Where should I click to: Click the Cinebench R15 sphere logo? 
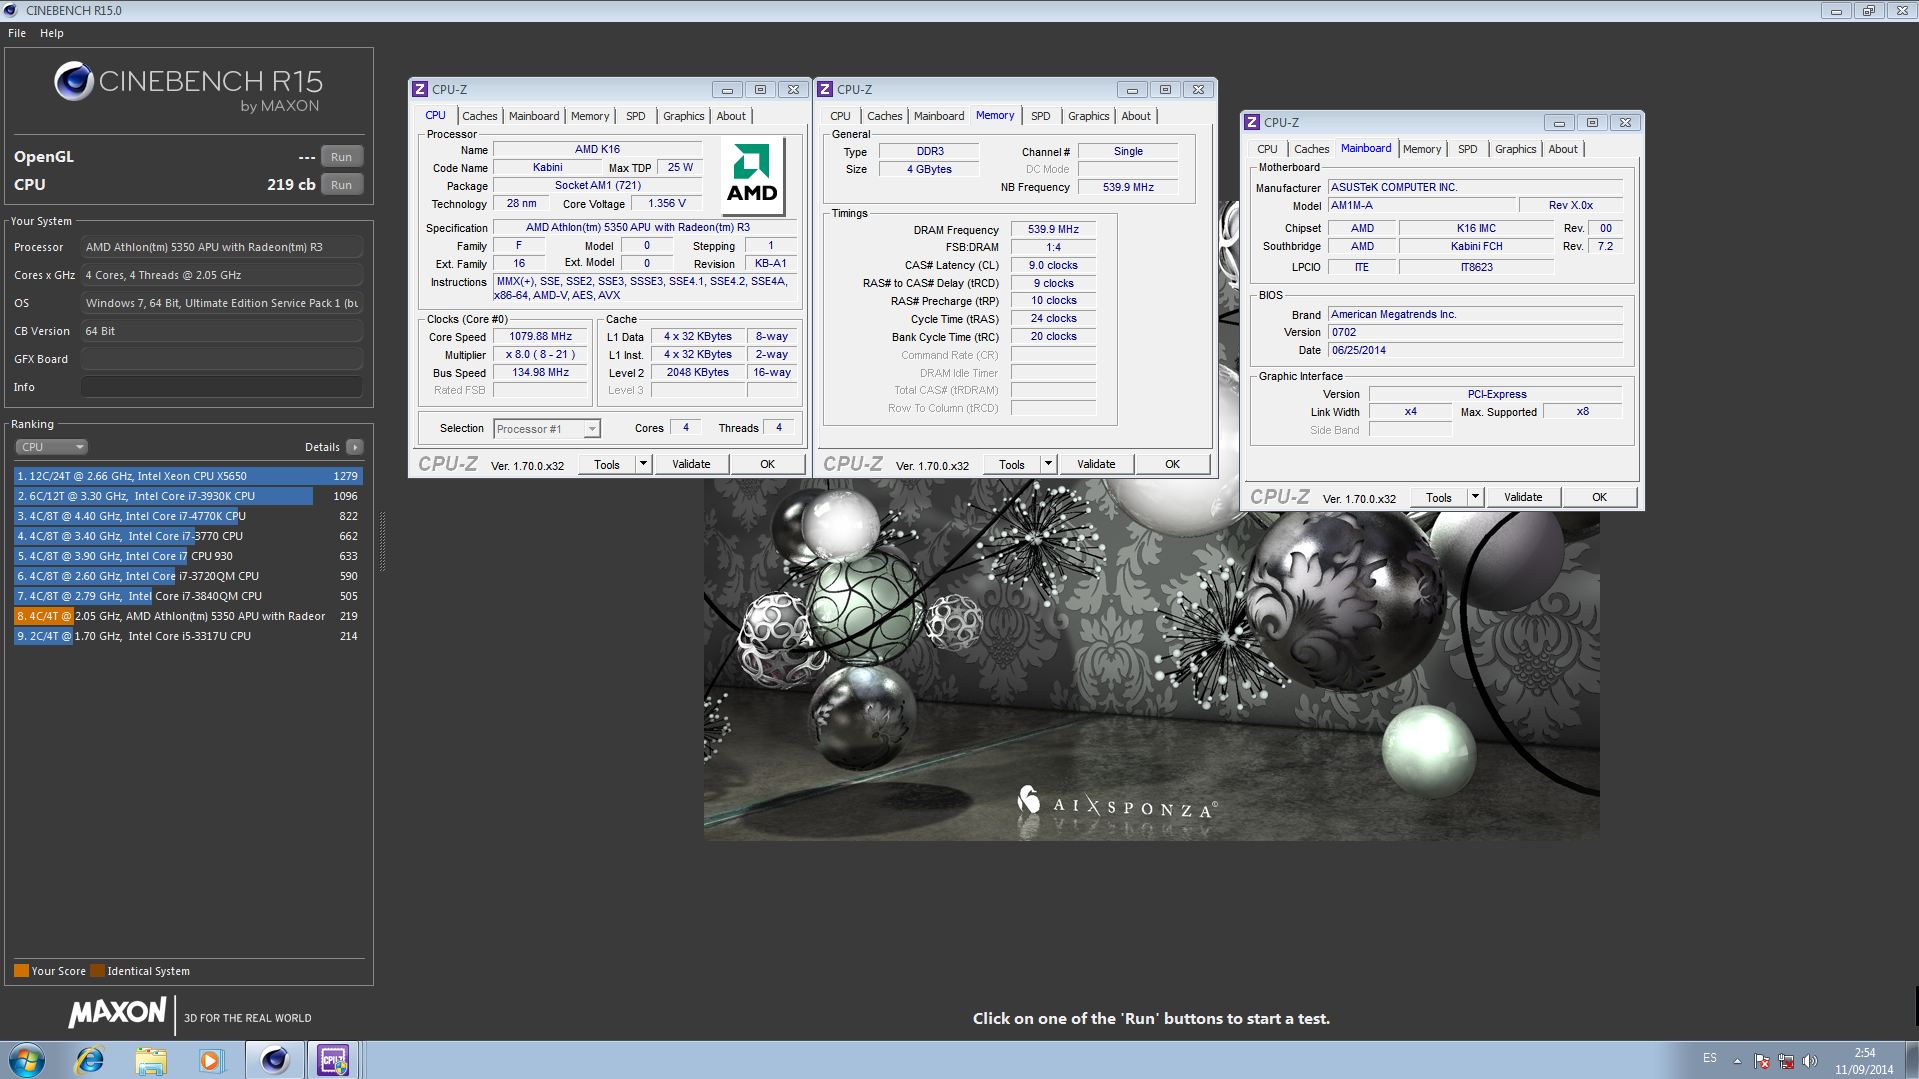[74, 81]
